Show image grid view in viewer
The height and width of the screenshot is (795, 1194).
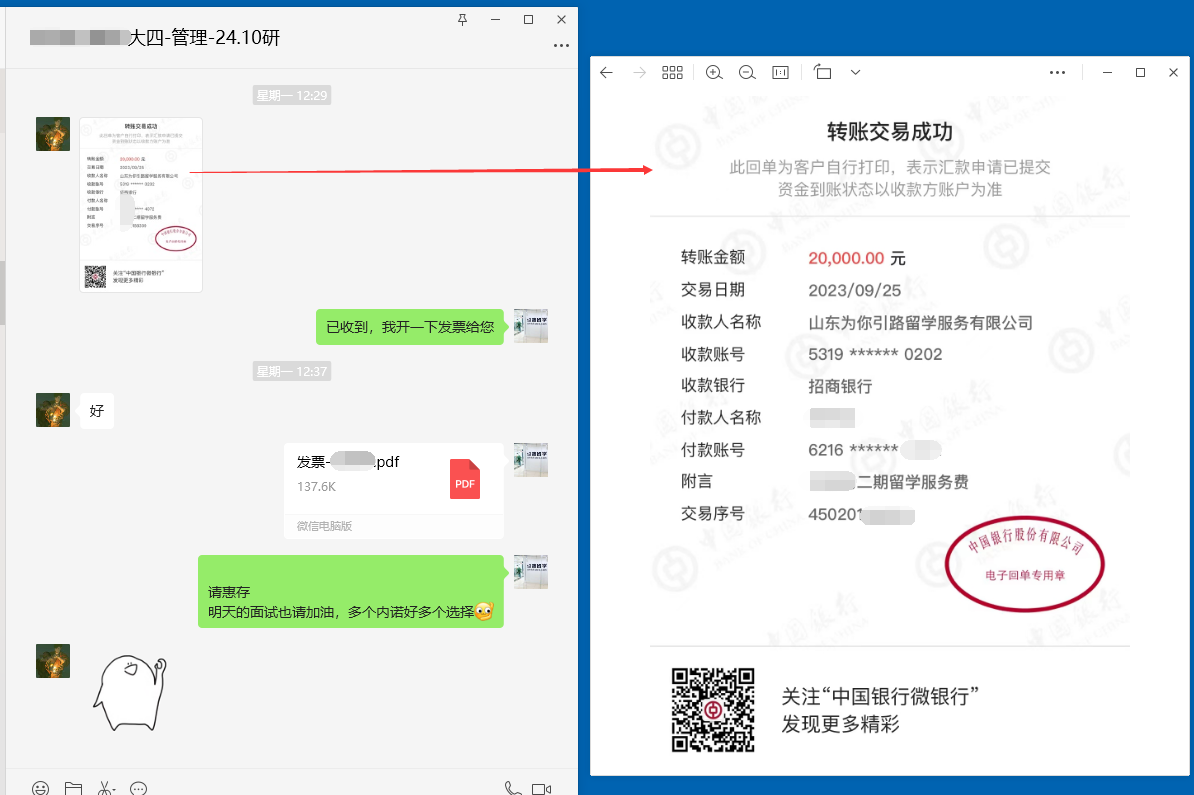672,72
